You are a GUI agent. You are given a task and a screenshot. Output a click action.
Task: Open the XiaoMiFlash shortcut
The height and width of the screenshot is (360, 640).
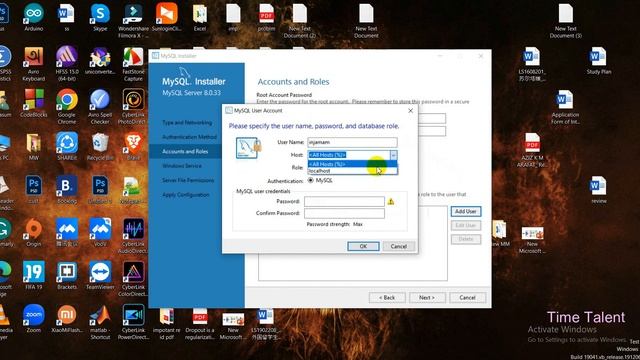click(67, 318)
